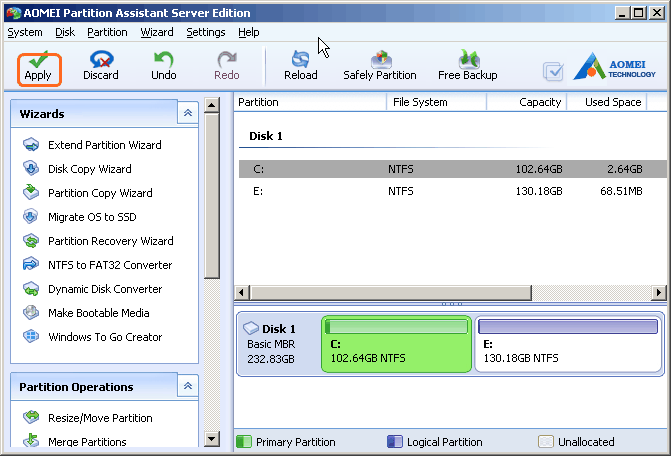Click the Apply toolbar button
Viewport: 671px width, 456px height.
39,67
